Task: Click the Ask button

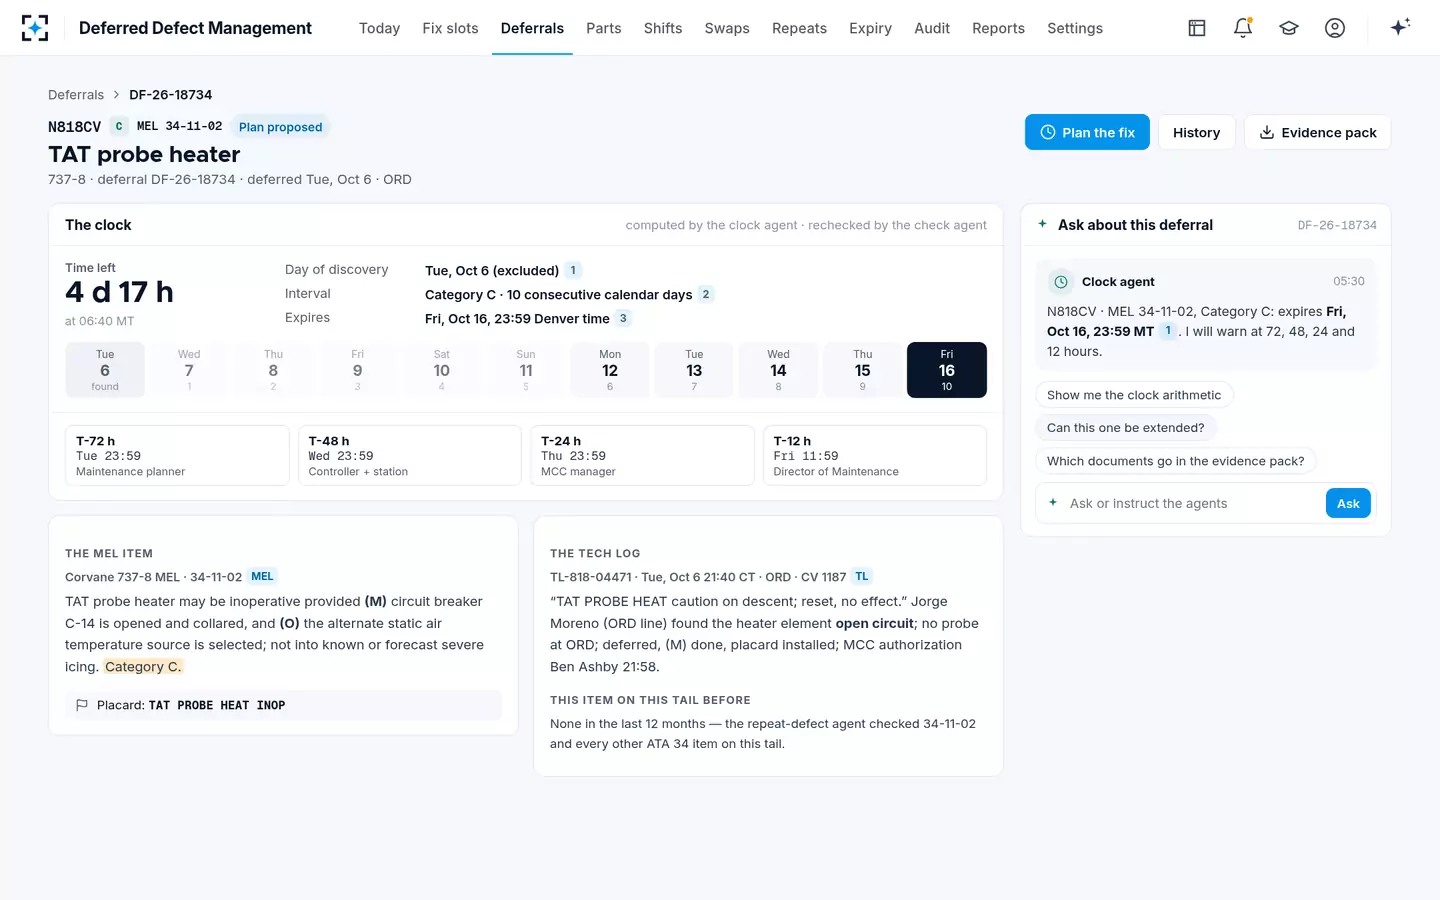Action: [x=1348, y=503]
